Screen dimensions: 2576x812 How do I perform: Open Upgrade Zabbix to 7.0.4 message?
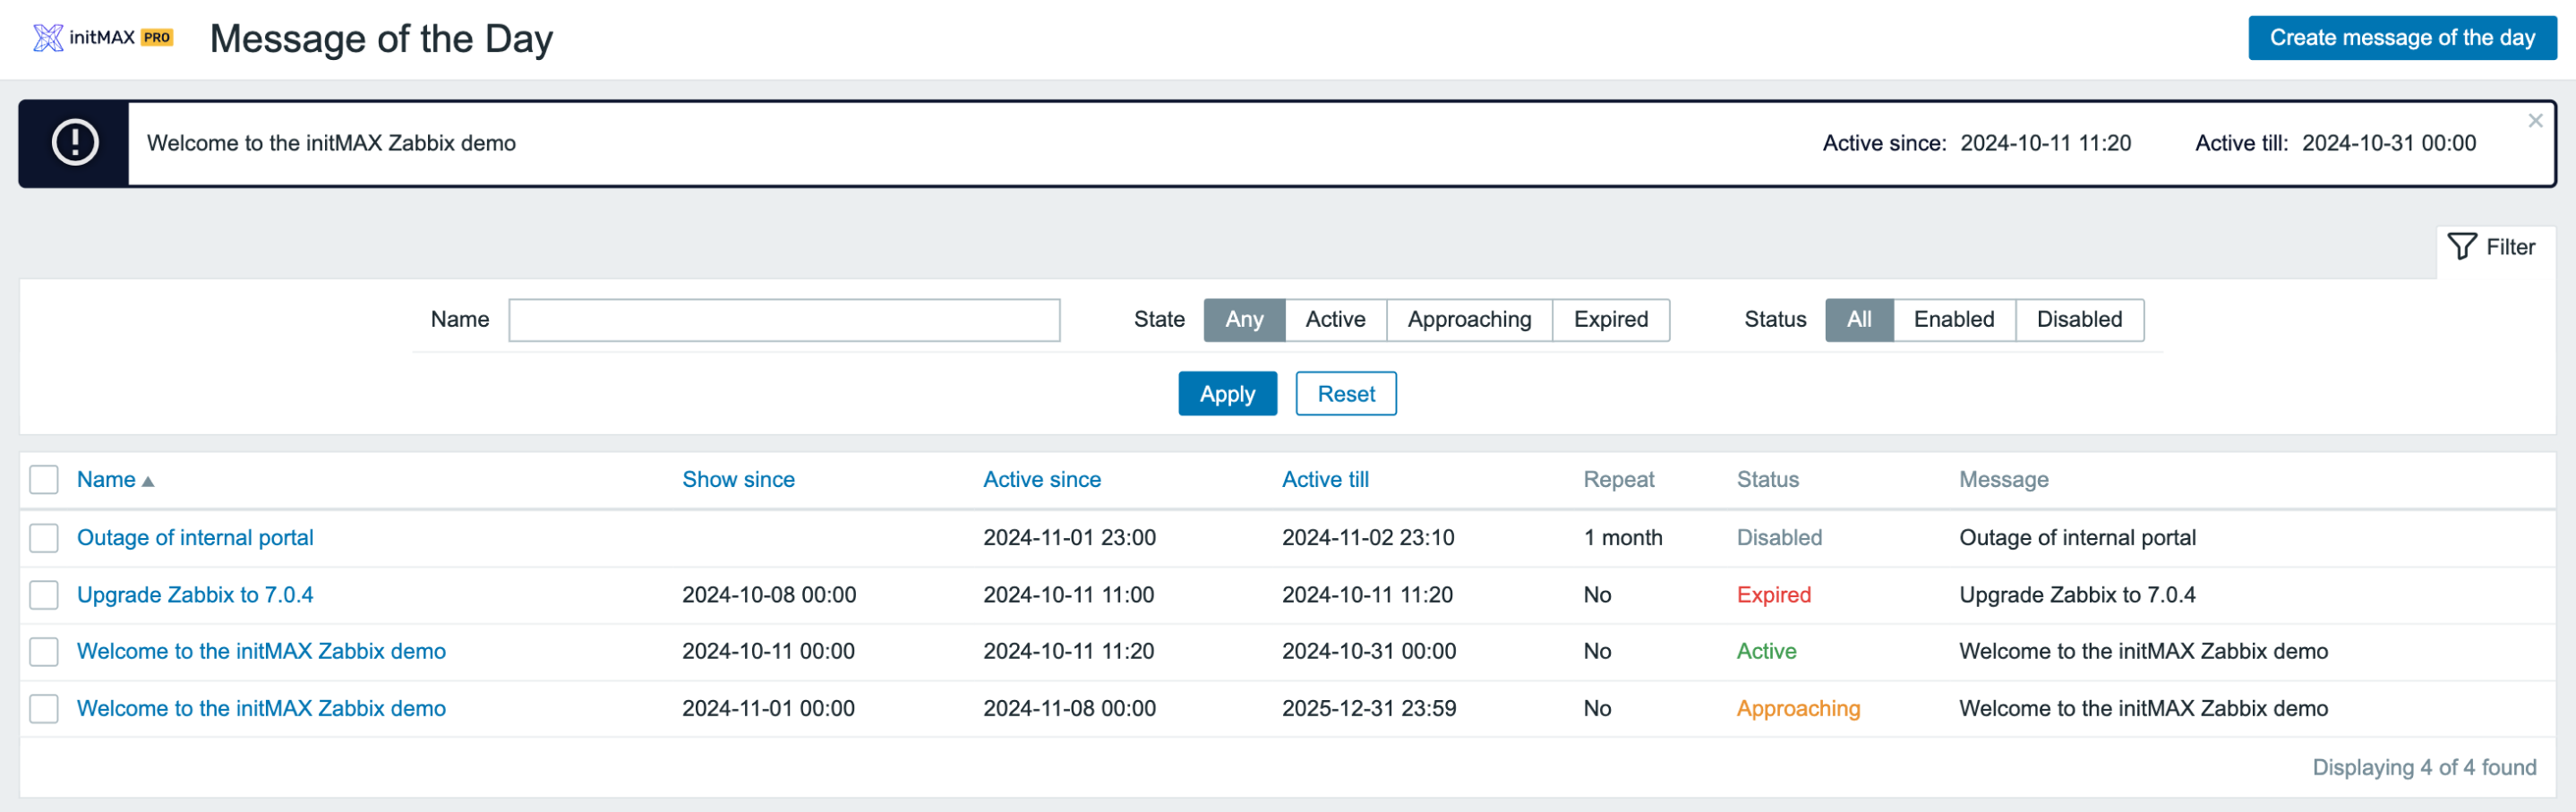click(x=195, y=595)
